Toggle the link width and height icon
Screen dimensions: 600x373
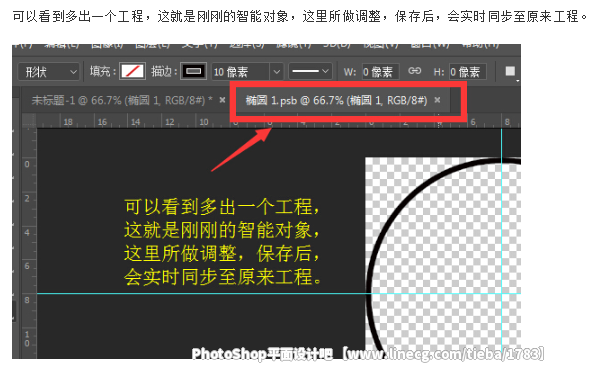coord(414,71)
